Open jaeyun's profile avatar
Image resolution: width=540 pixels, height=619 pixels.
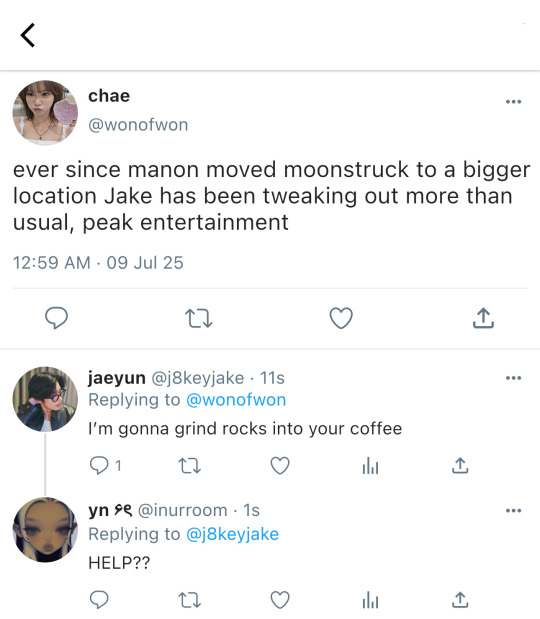[x=45, y=399]
